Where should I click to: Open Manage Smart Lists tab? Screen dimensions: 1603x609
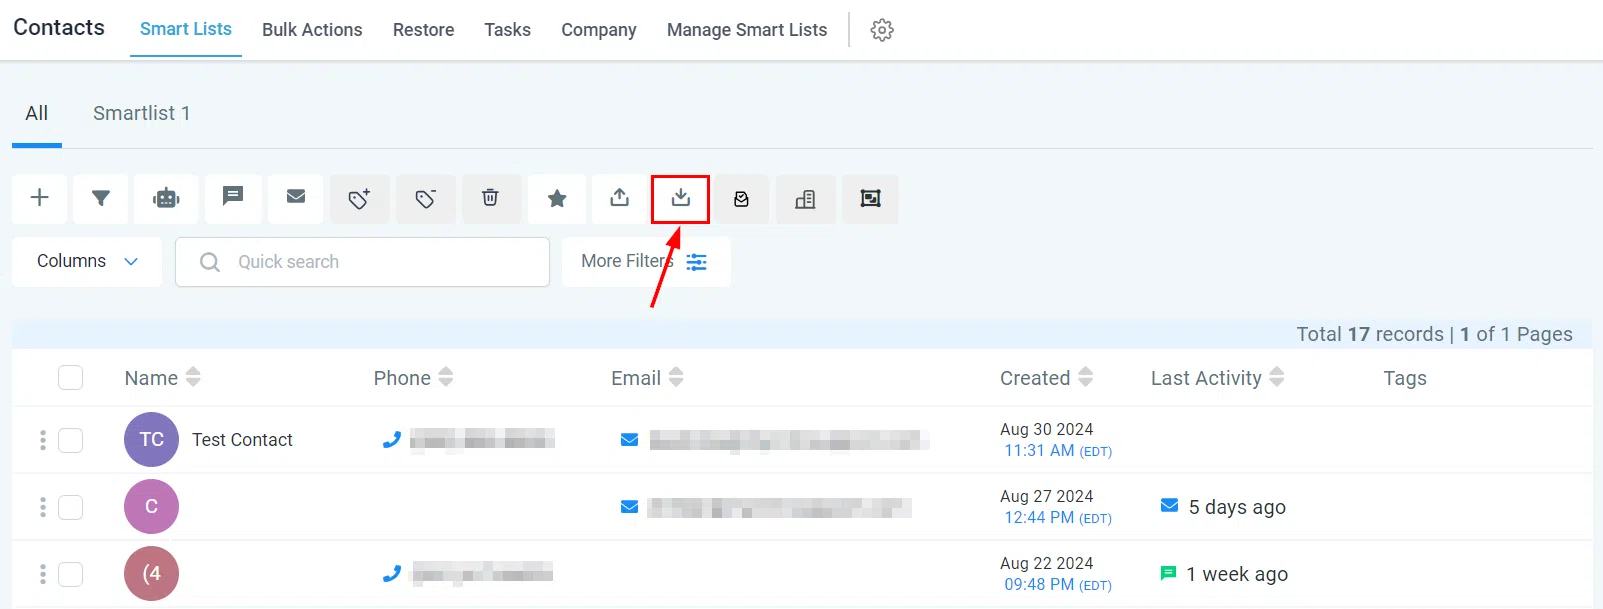click(747, 30)
